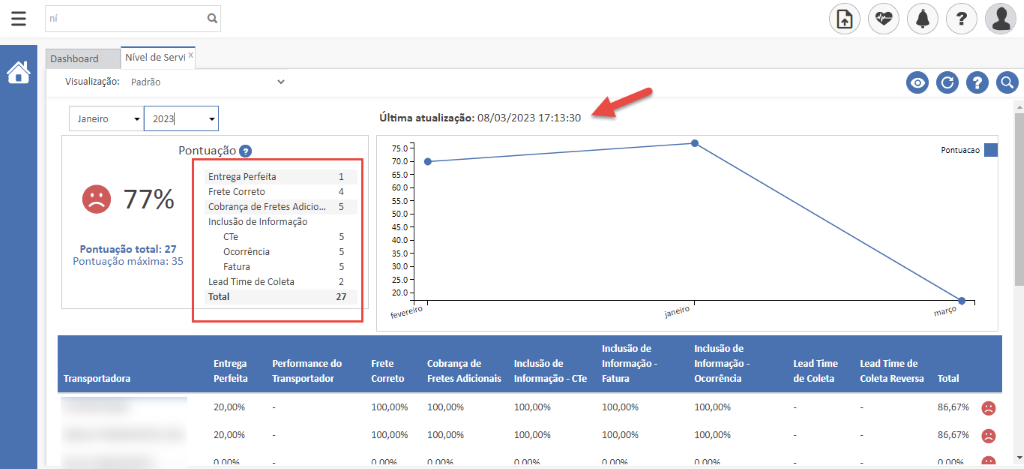Close the Nível de Serviço tab

coord(191,56)
